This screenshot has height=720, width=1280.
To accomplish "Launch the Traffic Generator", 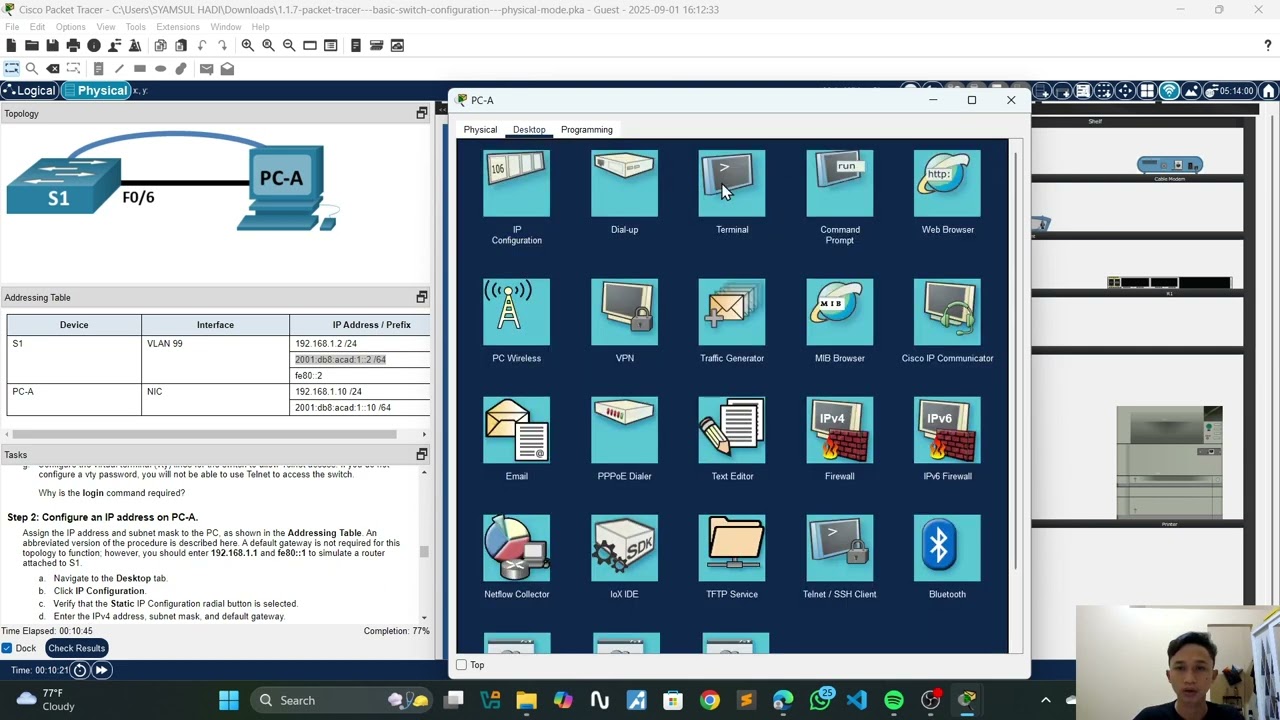I will (732, 312).
